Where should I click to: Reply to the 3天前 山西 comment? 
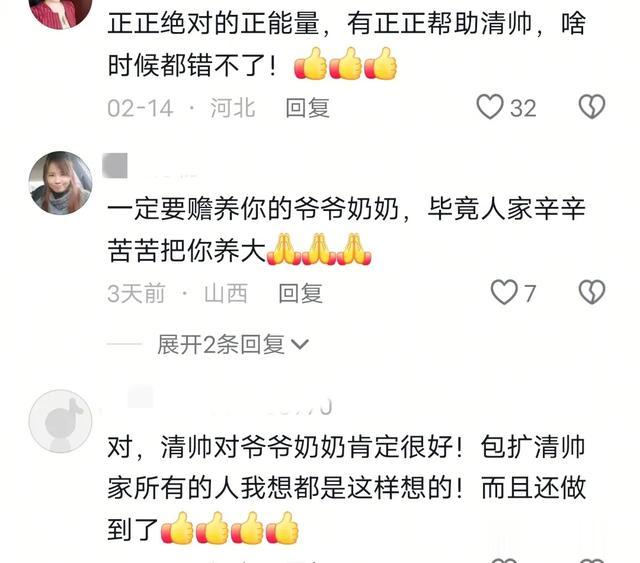tap(300, 294)
